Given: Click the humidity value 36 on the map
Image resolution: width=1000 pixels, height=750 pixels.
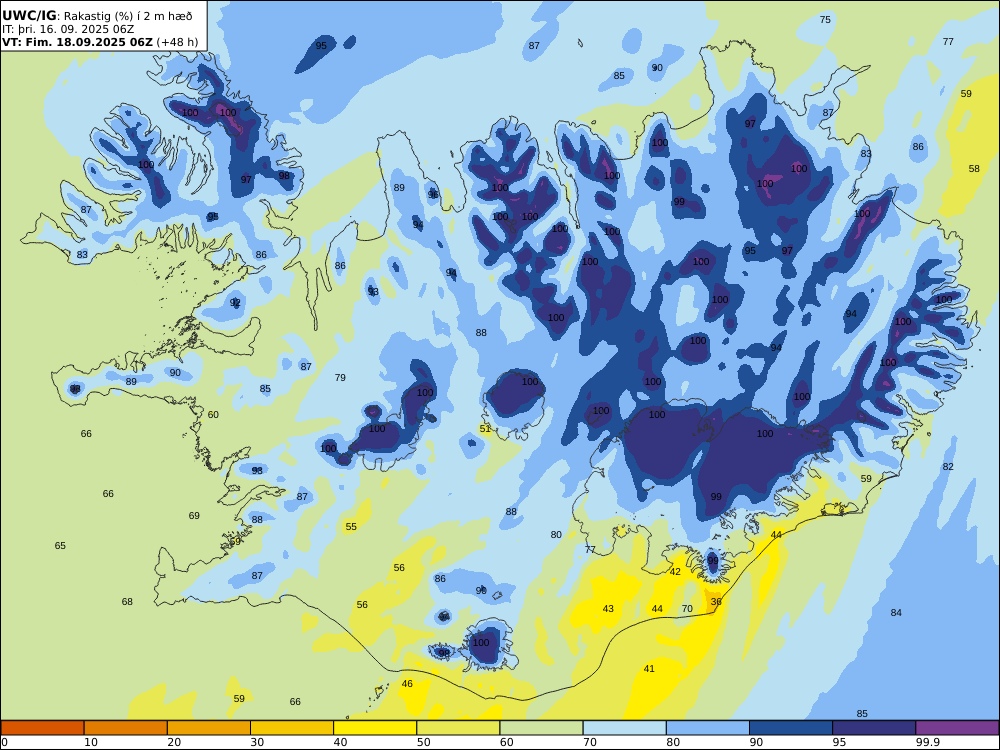Looking at the screenshot, I should pos(716,601).
